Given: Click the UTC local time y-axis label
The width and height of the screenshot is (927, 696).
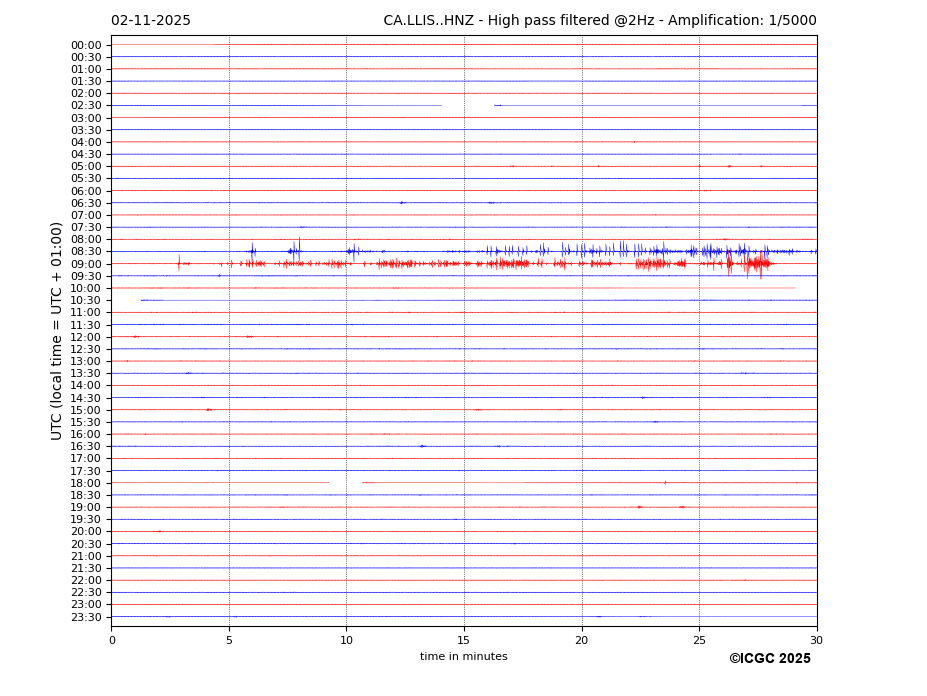Looking at the screenshot, I should 57,330.
